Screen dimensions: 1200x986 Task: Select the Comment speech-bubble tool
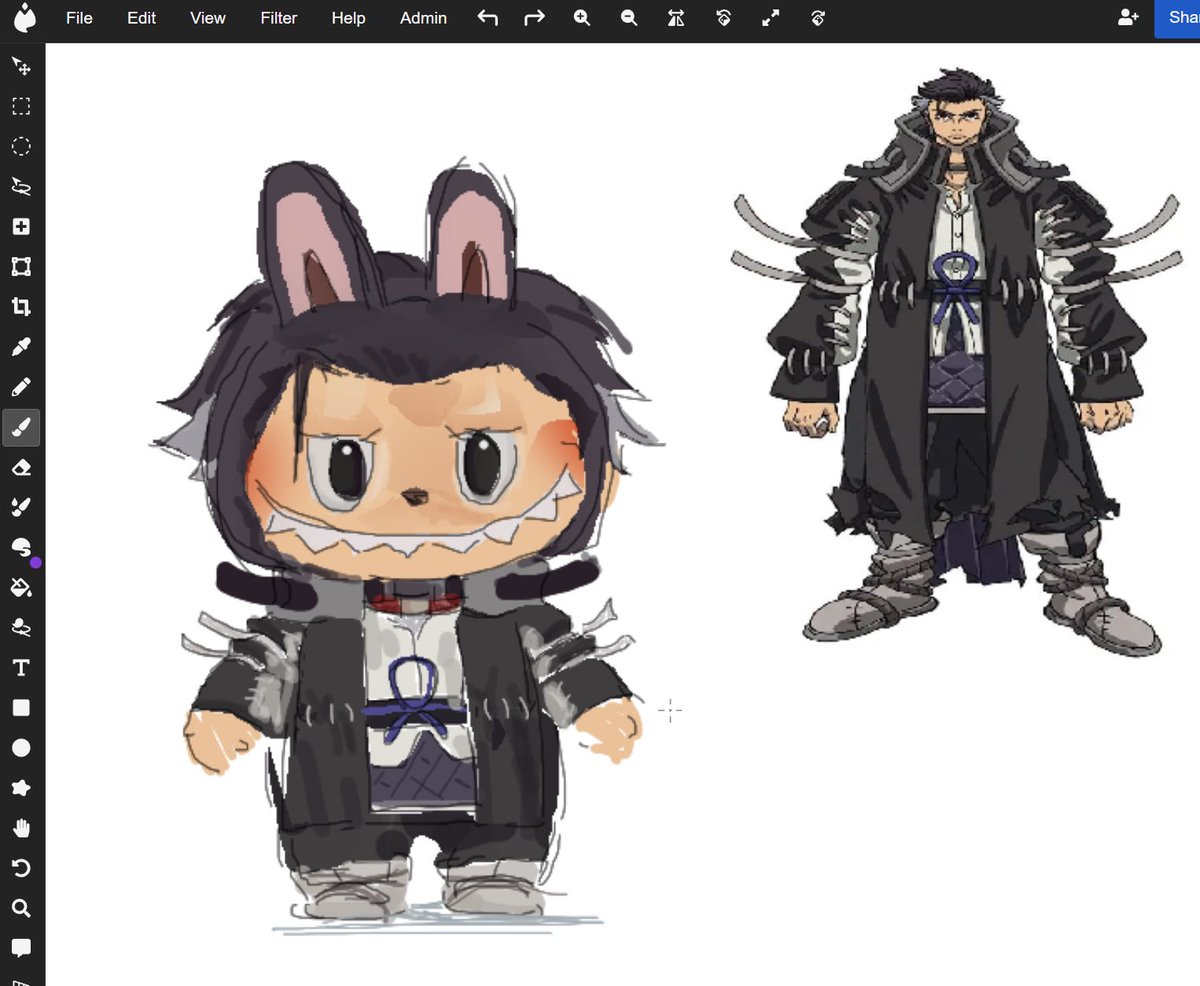point(21,947)
